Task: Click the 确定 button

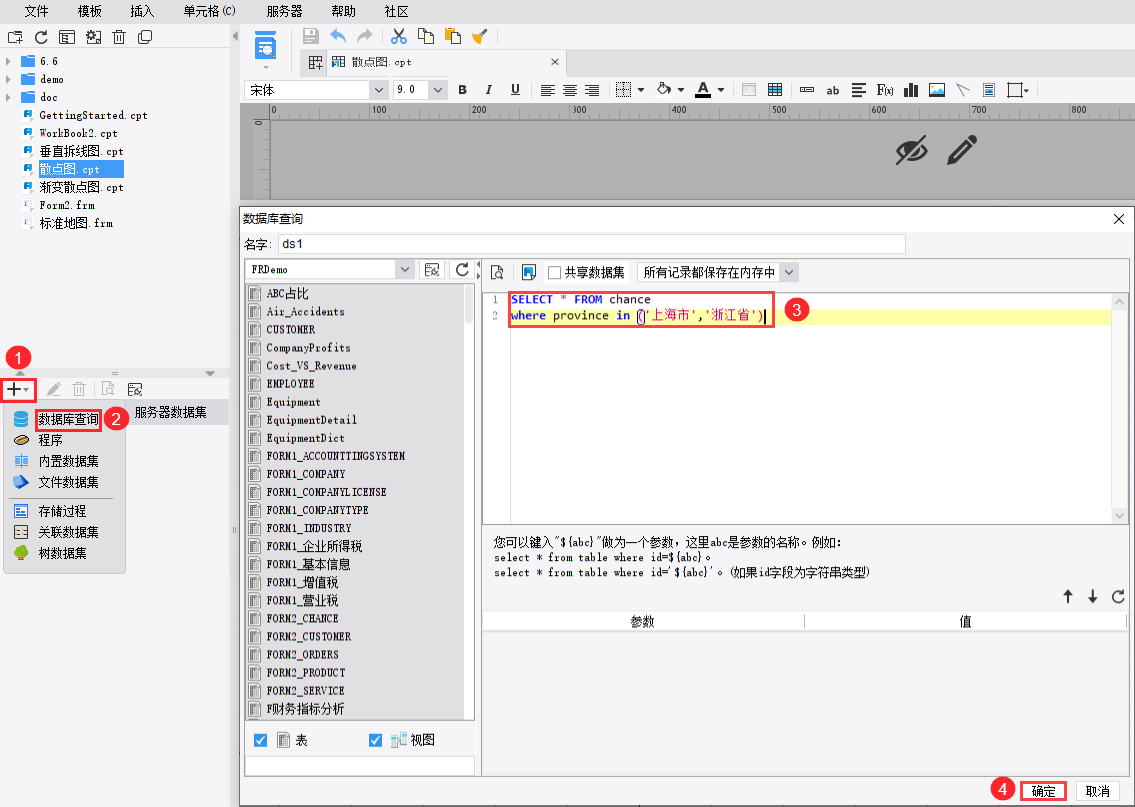Action: pyautogui.click(x=1043, y=791)
